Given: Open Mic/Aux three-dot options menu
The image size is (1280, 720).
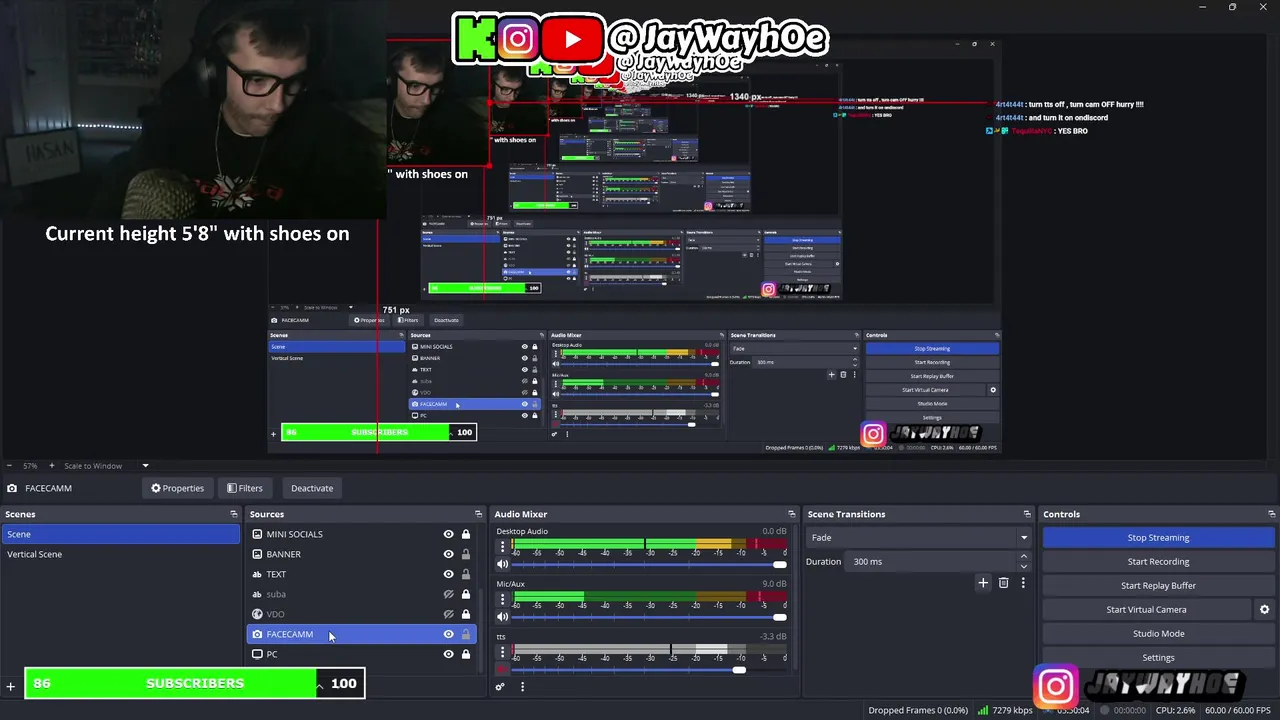Looking at the screenshot, I should tap(502, 599).
